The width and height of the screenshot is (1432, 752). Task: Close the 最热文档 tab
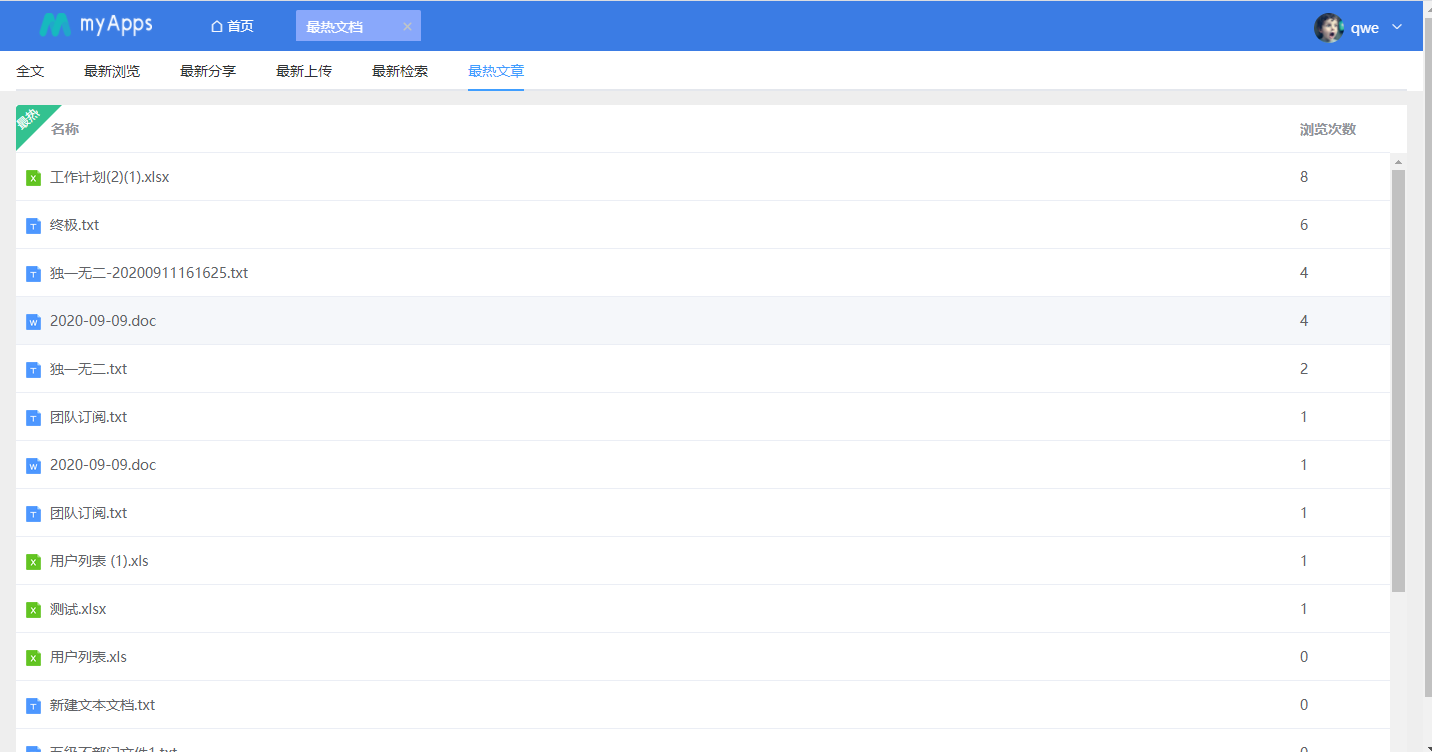tap(407, 26)
